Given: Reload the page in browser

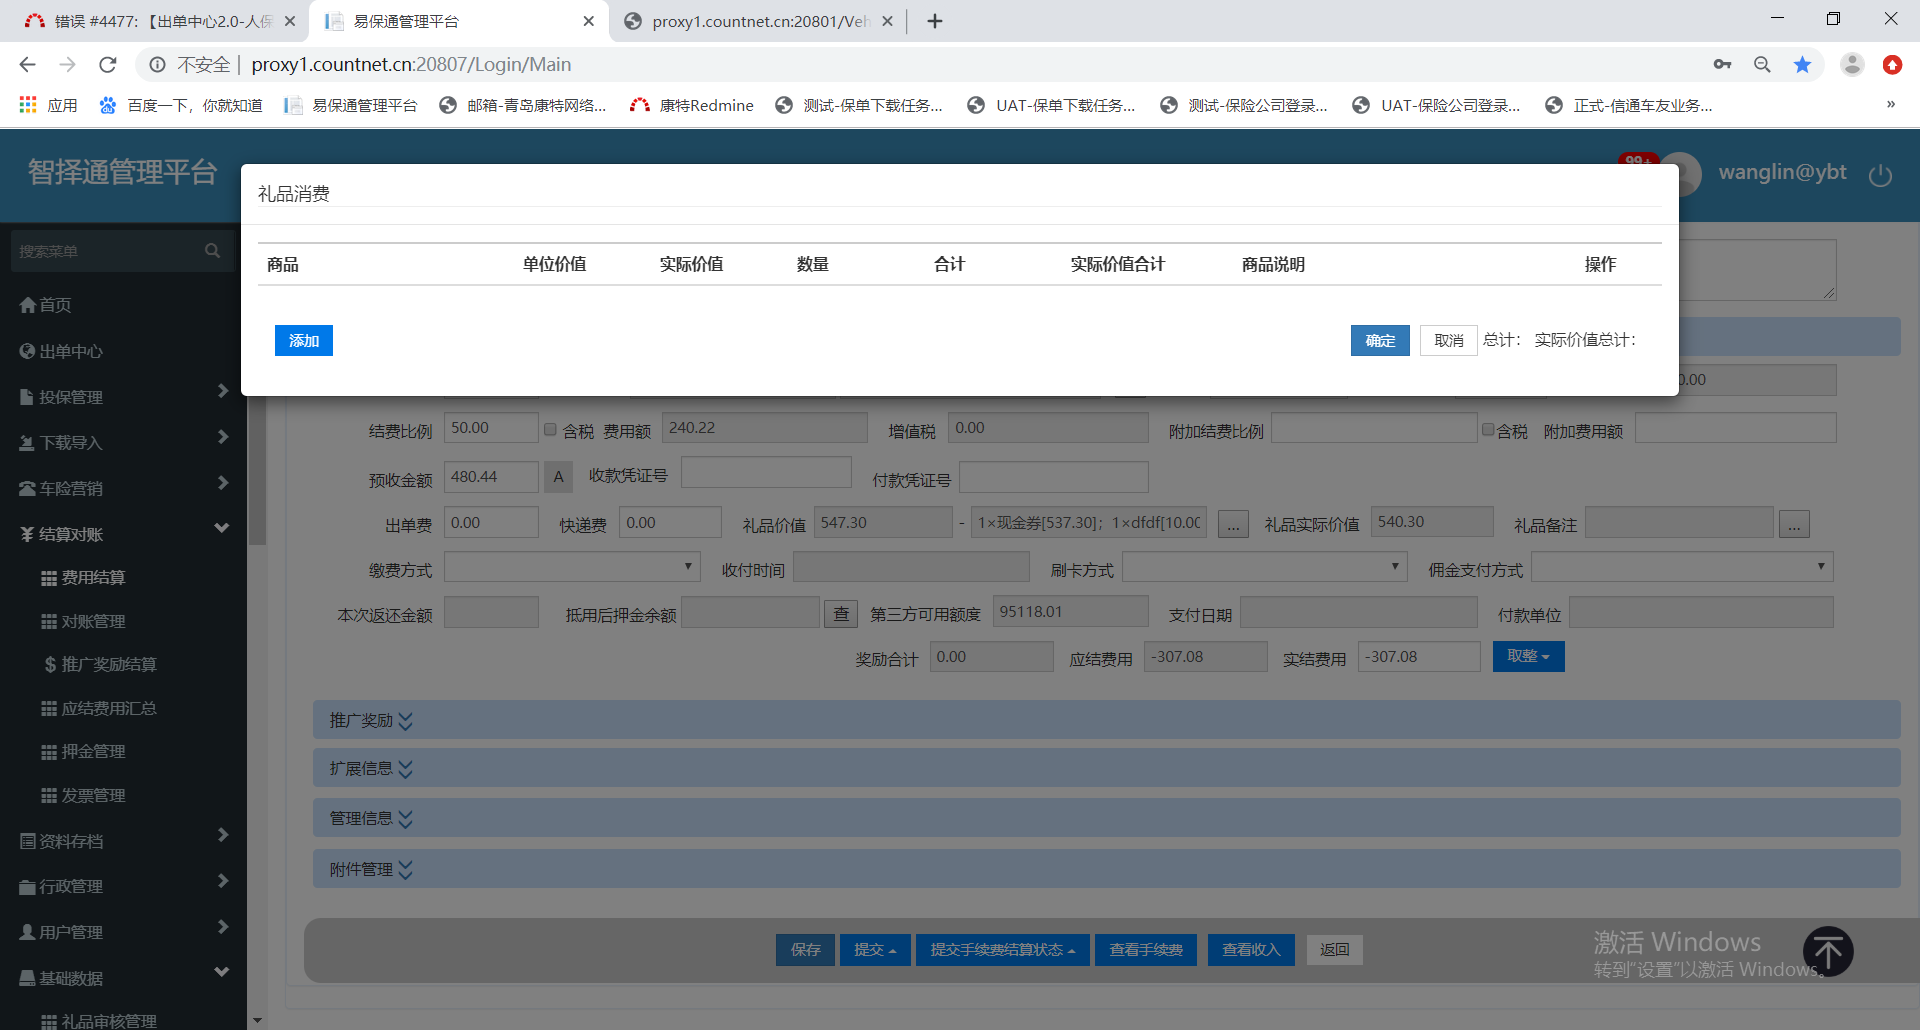Looking at the screenshot, I should point(108,65).
